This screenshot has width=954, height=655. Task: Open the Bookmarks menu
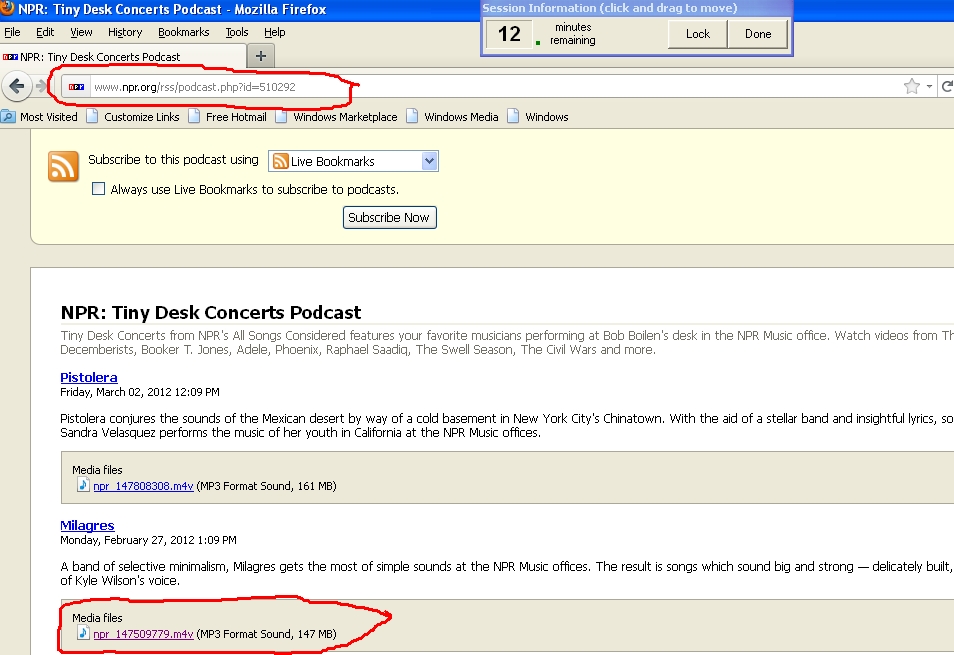click(184, 32)
